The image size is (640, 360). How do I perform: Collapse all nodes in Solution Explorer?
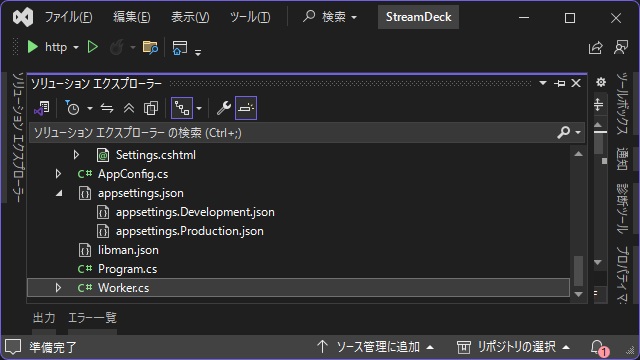pyautogui.click(x=129, y=108)
